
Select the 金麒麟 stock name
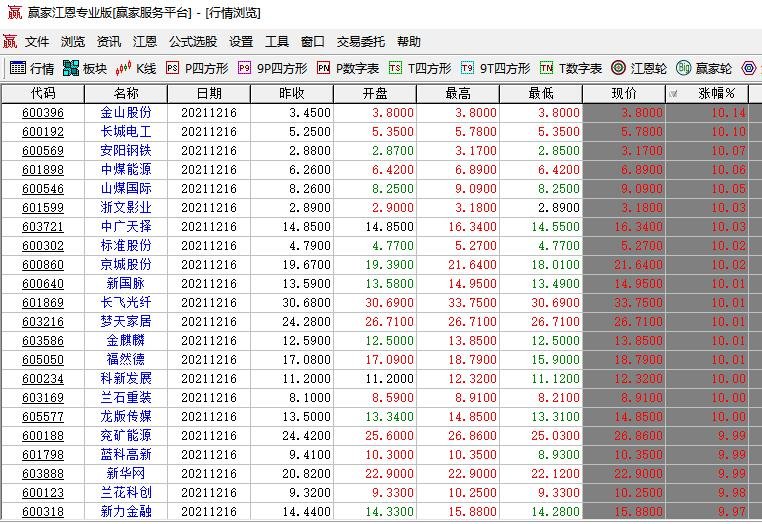pos(126,340)
